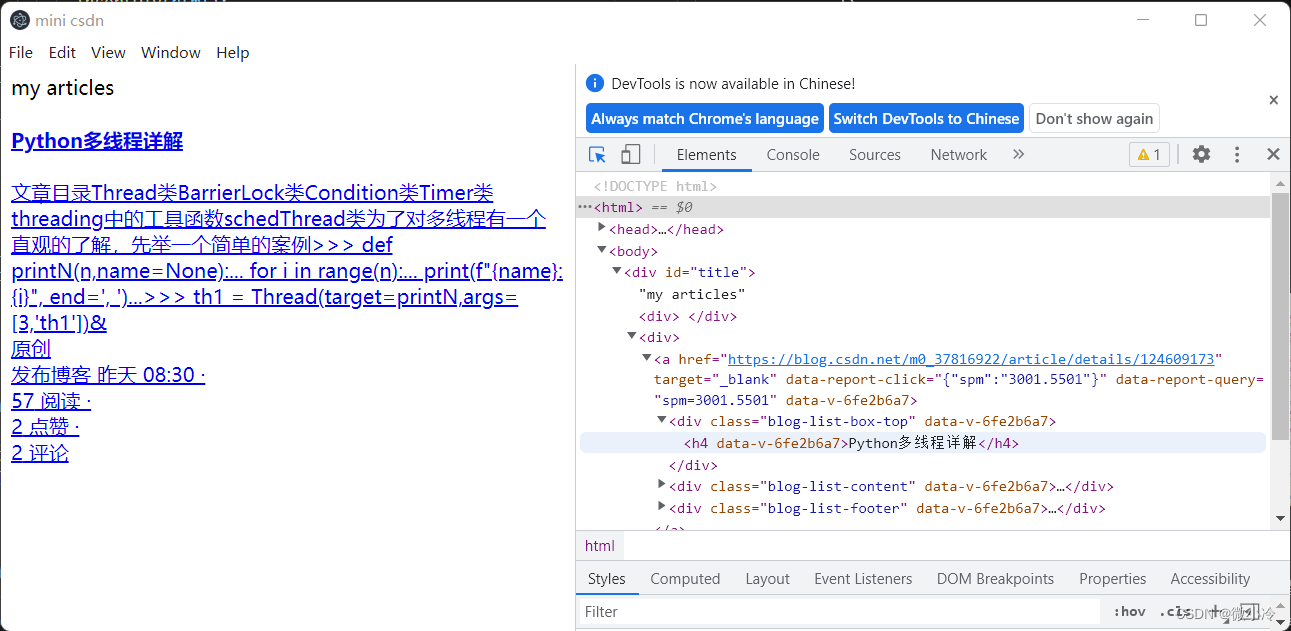This screenshot has height=631, width=1291.
Task: Click the my articles heading text
Action: (63, 88)
